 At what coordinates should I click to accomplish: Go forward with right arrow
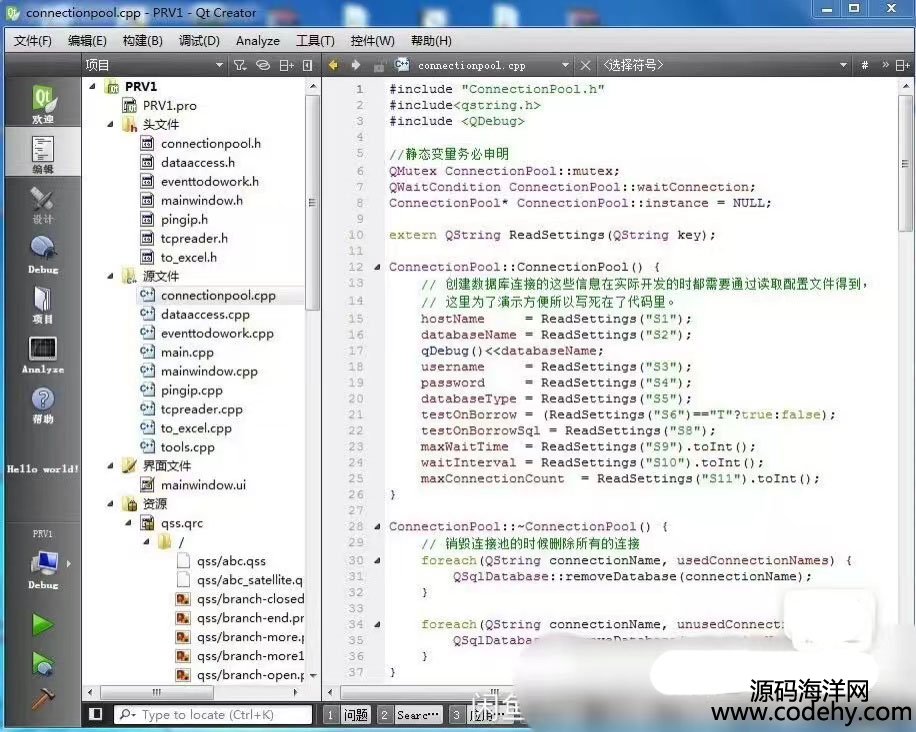[356, 65]
